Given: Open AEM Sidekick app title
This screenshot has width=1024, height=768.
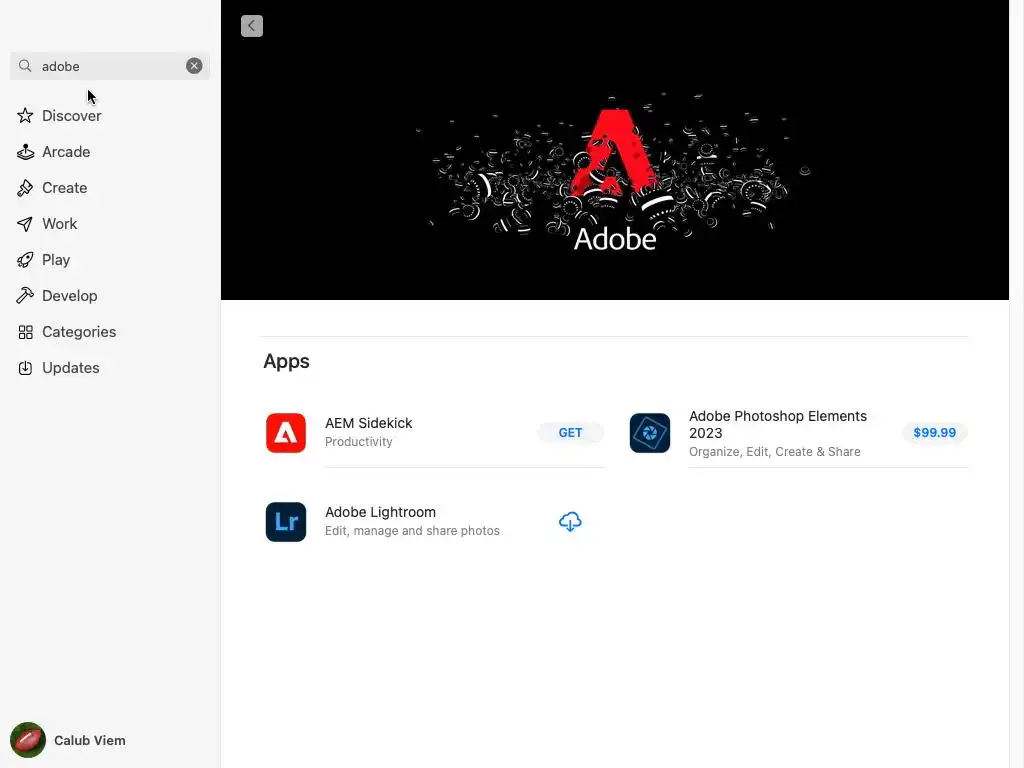Looking at the screenshot, I should click(x=368, y=423).
